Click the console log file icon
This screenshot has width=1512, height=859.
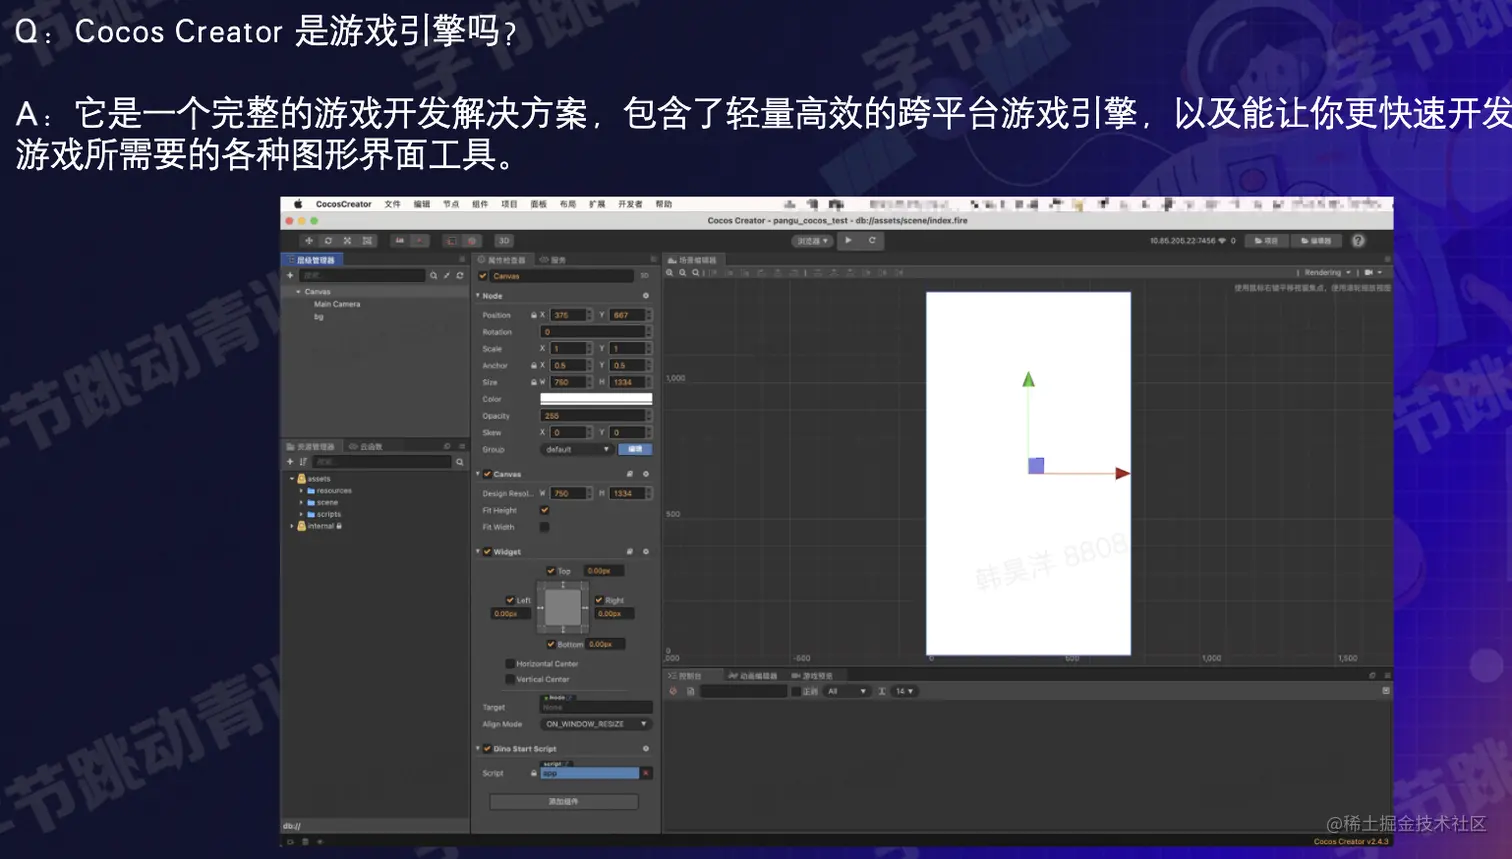coord(690,691)
